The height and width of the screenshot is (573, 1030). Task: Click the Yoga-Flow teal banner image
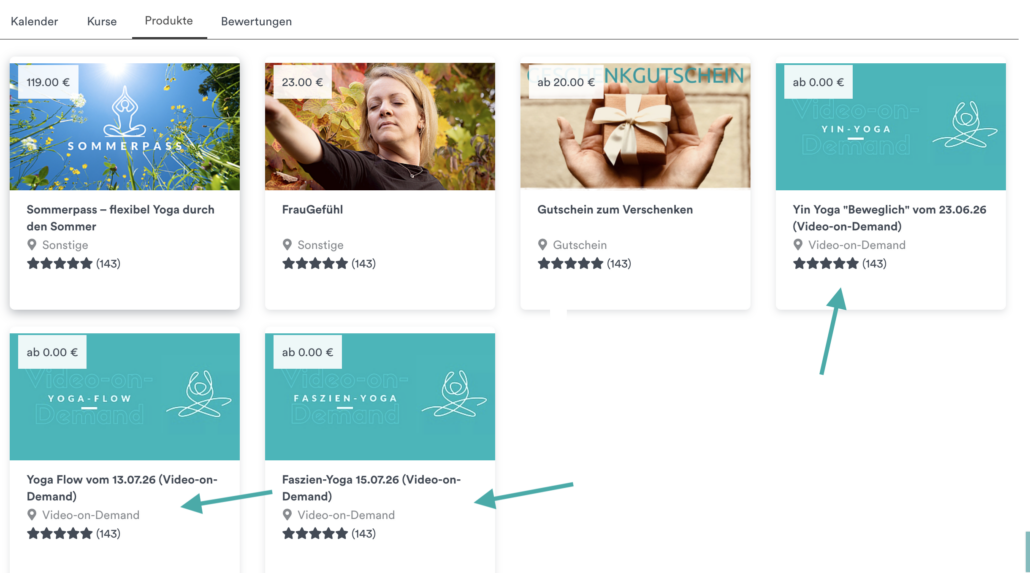[125, 396]
